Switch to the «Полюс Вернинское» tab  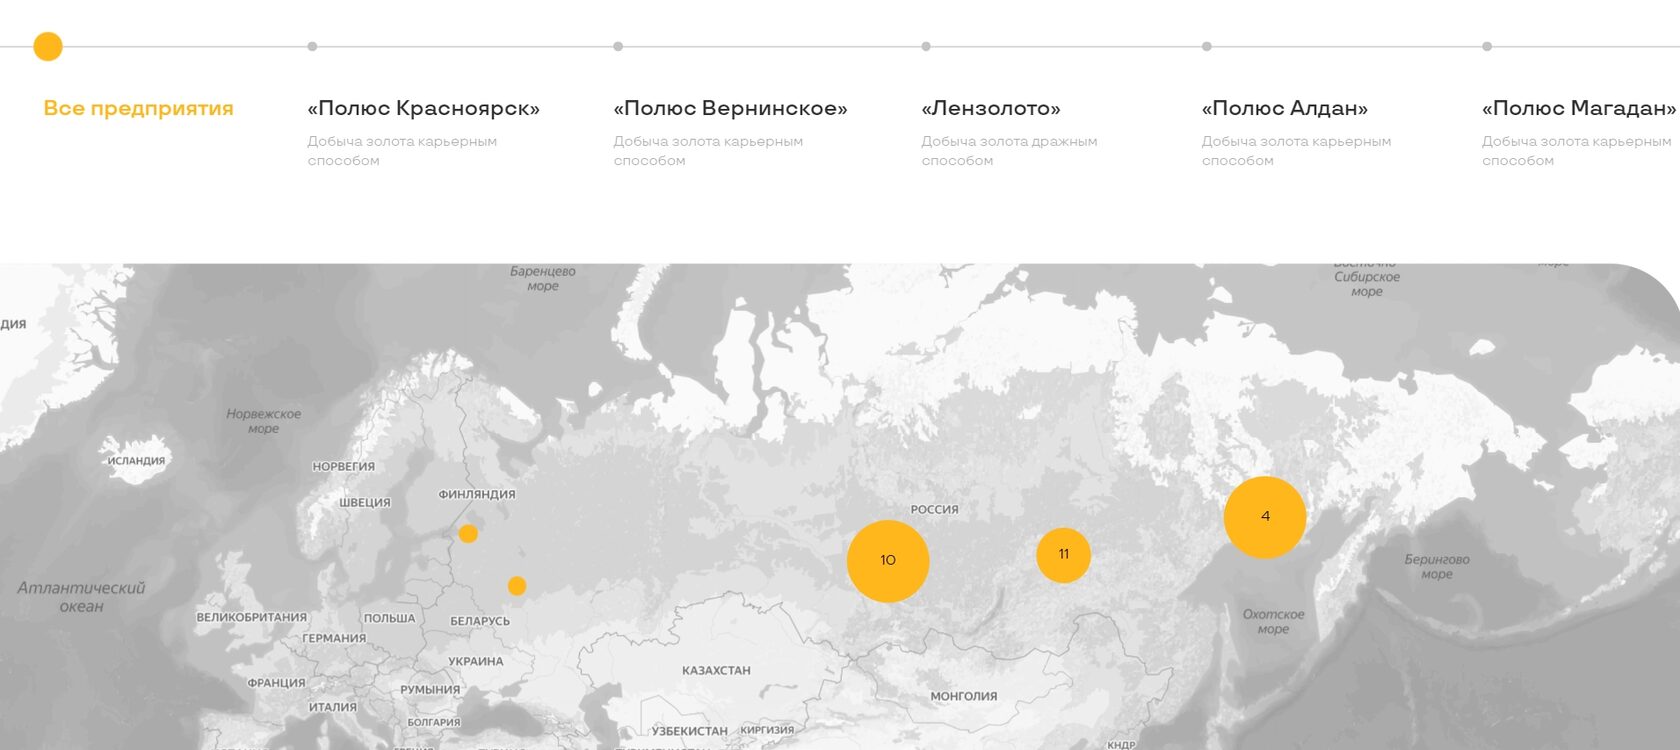coord(730,108)
